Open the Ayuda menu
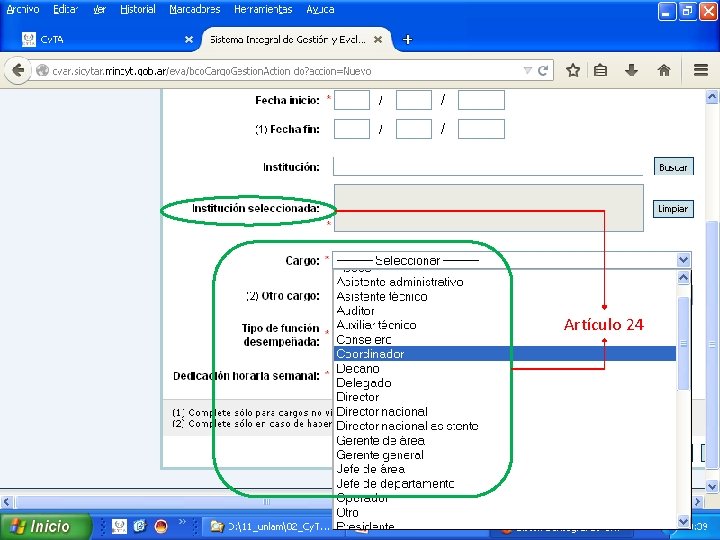The height and width of the screenshot is (540, 720). click(321, 9)
